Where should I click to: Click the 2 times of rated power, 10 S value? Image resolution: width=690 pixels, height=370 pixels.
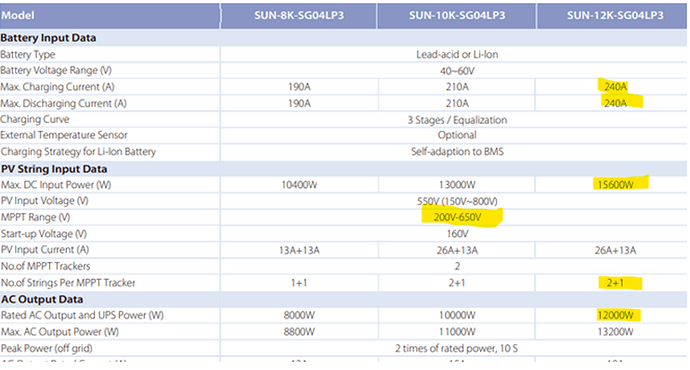456,348
